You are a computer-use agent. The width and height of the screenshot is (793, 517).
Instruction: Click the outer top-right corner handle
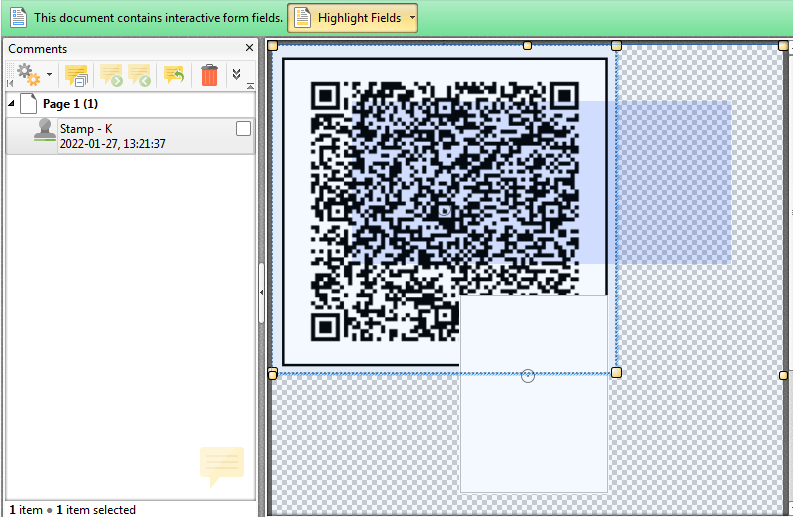coord(783,46)
